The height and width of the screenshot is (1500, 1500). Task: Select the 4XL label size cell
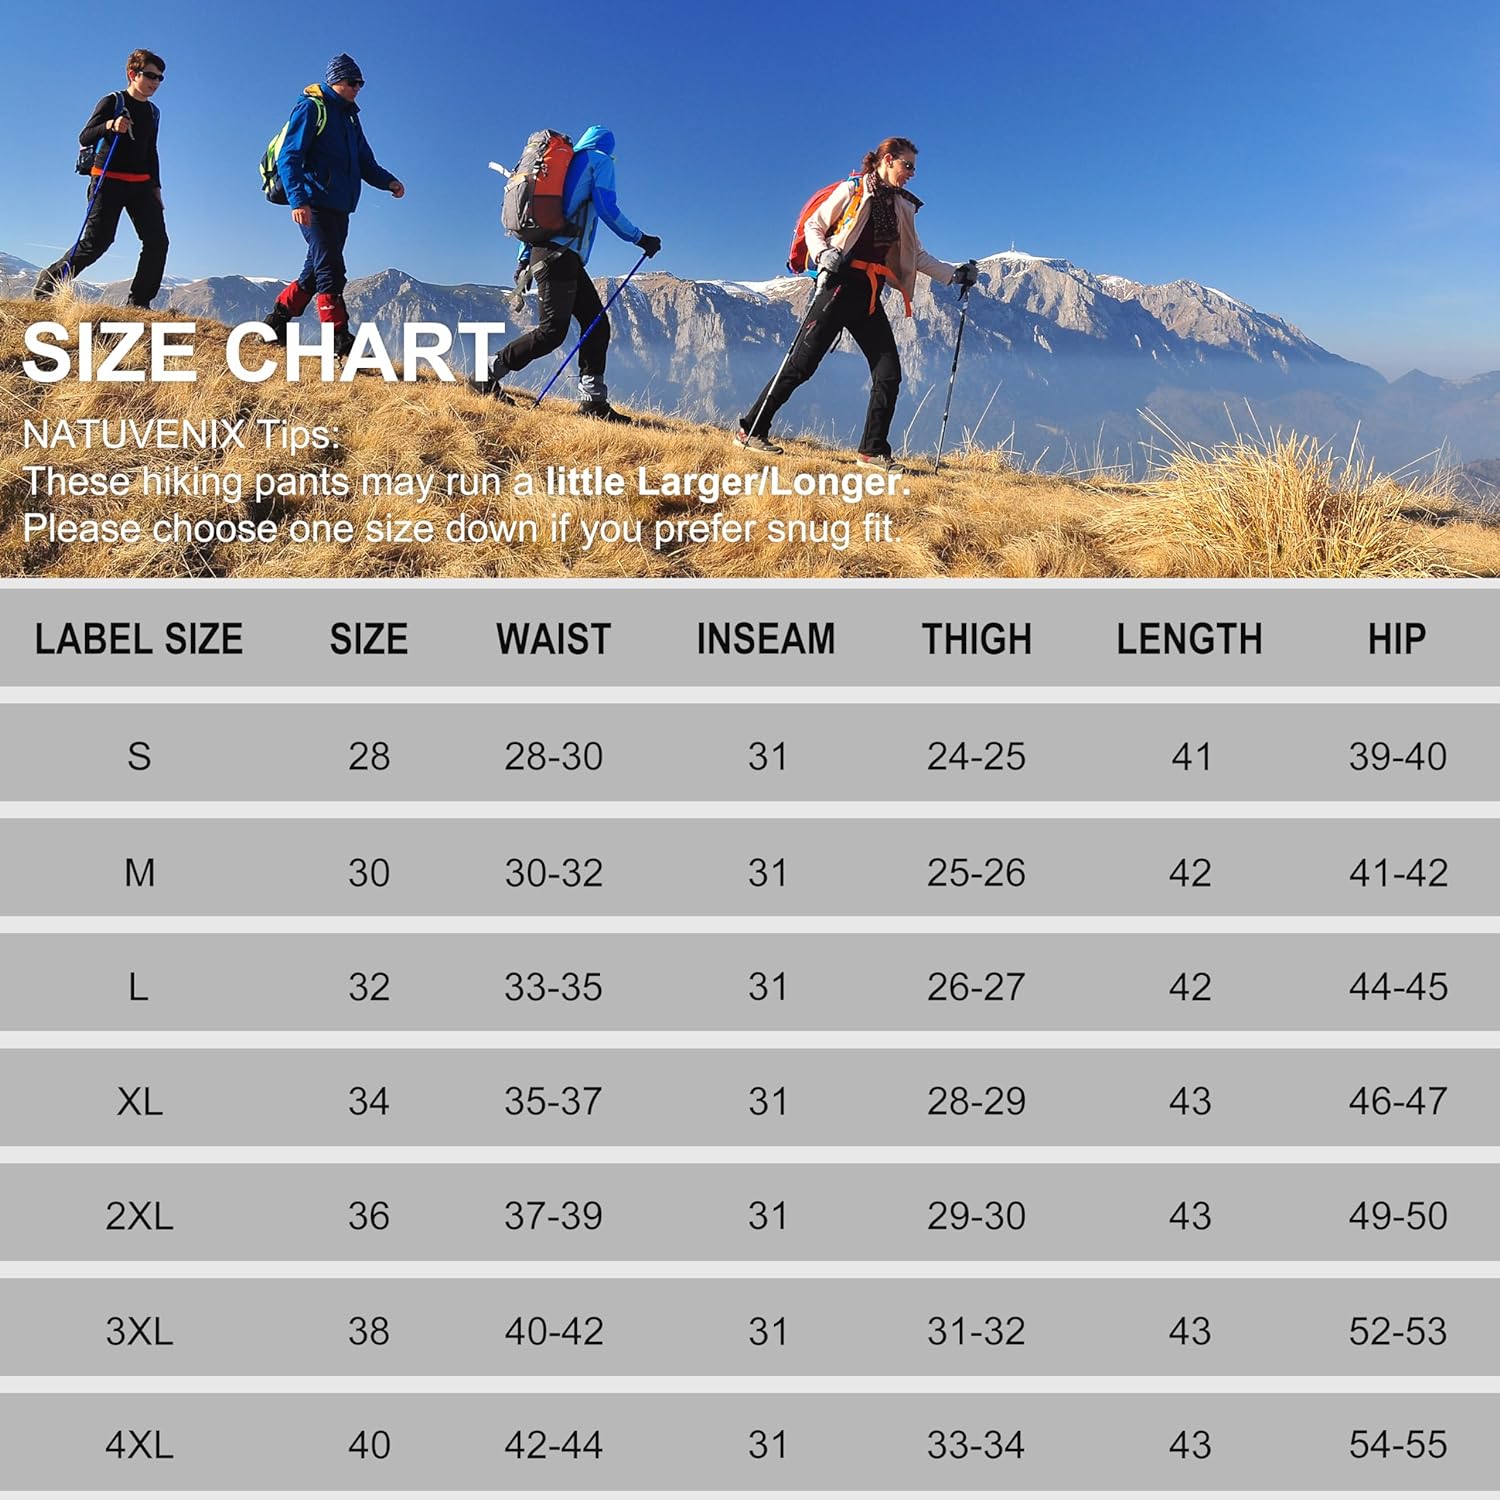139,1445
